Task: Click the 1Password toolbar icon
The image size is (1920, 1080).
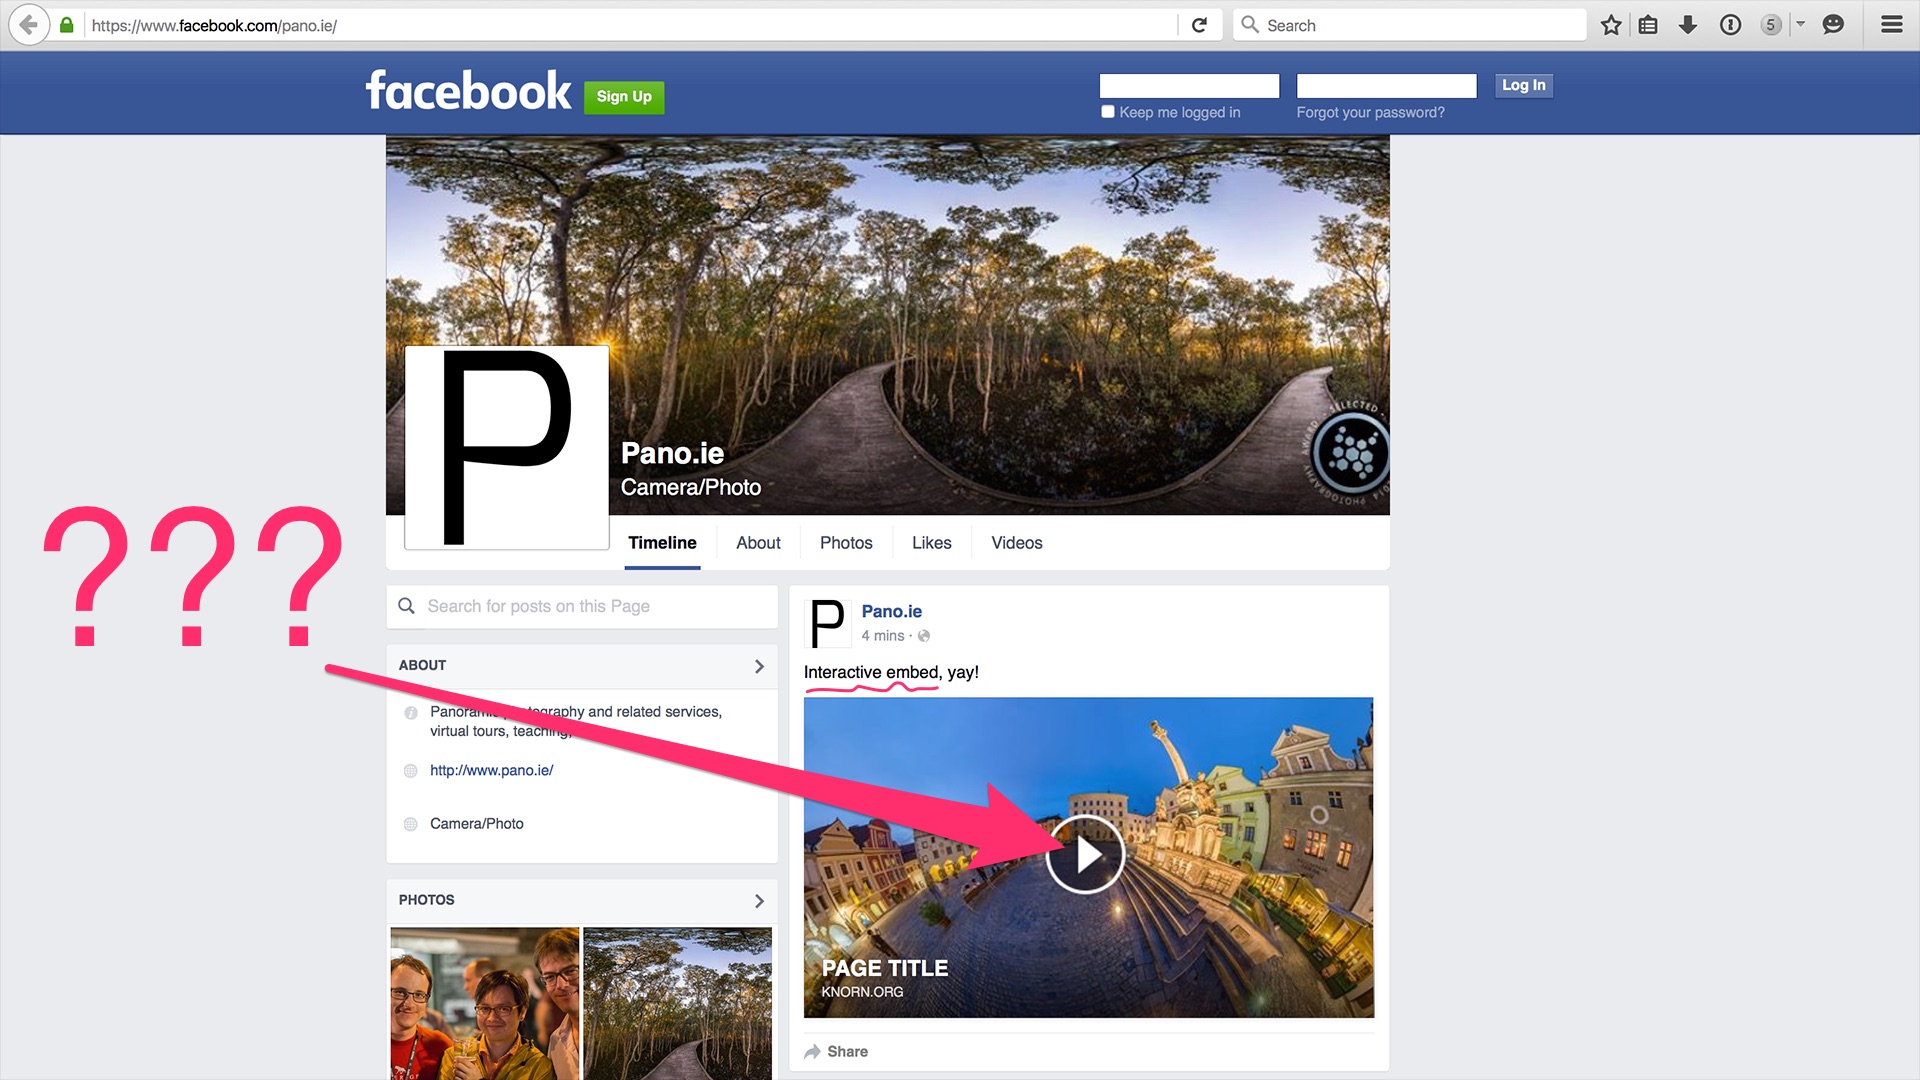Action: coord(1730,25)
